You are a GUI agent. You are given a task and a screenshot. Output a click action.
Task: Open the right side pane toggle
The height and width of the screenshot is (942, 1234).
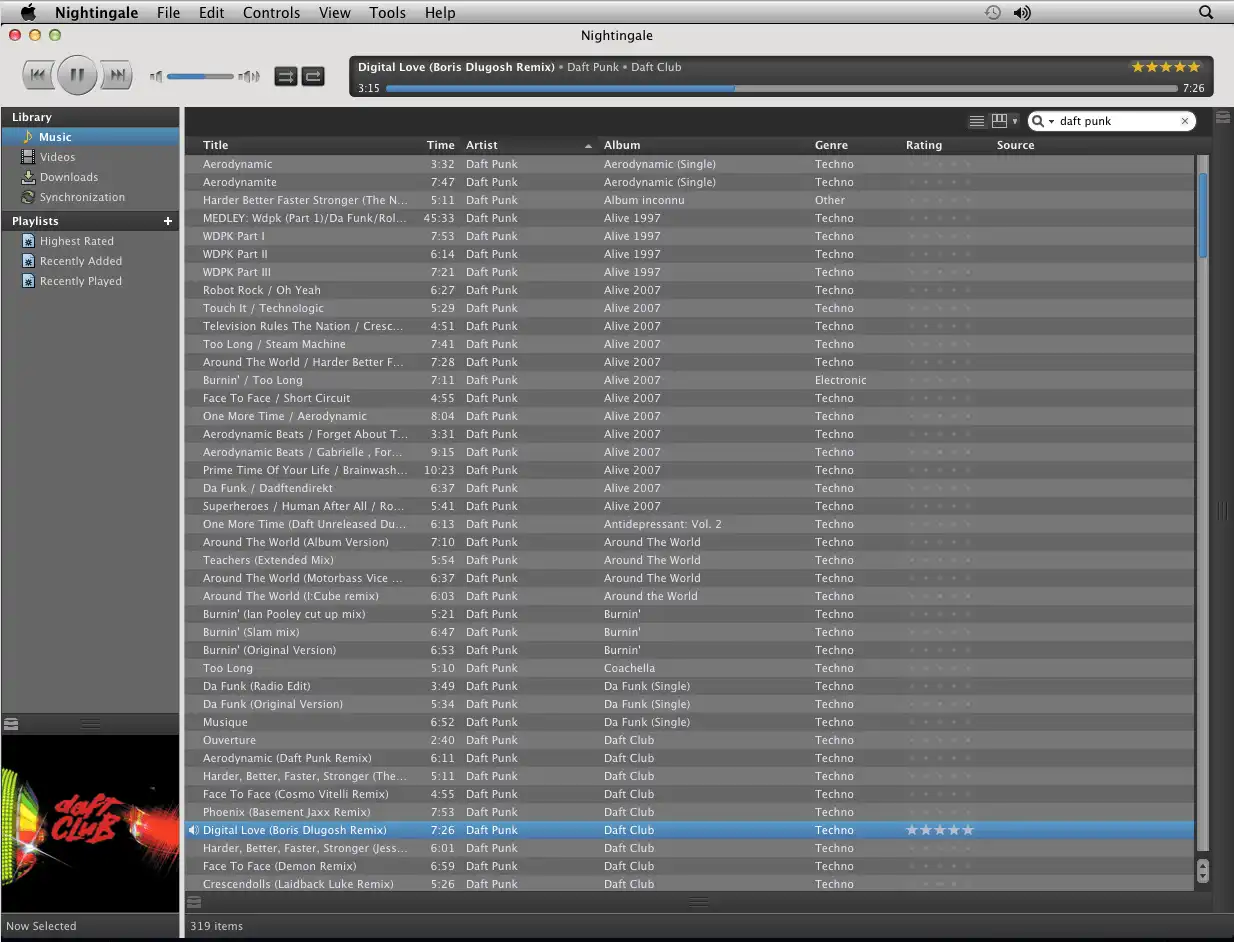(x=1222, y=117)
